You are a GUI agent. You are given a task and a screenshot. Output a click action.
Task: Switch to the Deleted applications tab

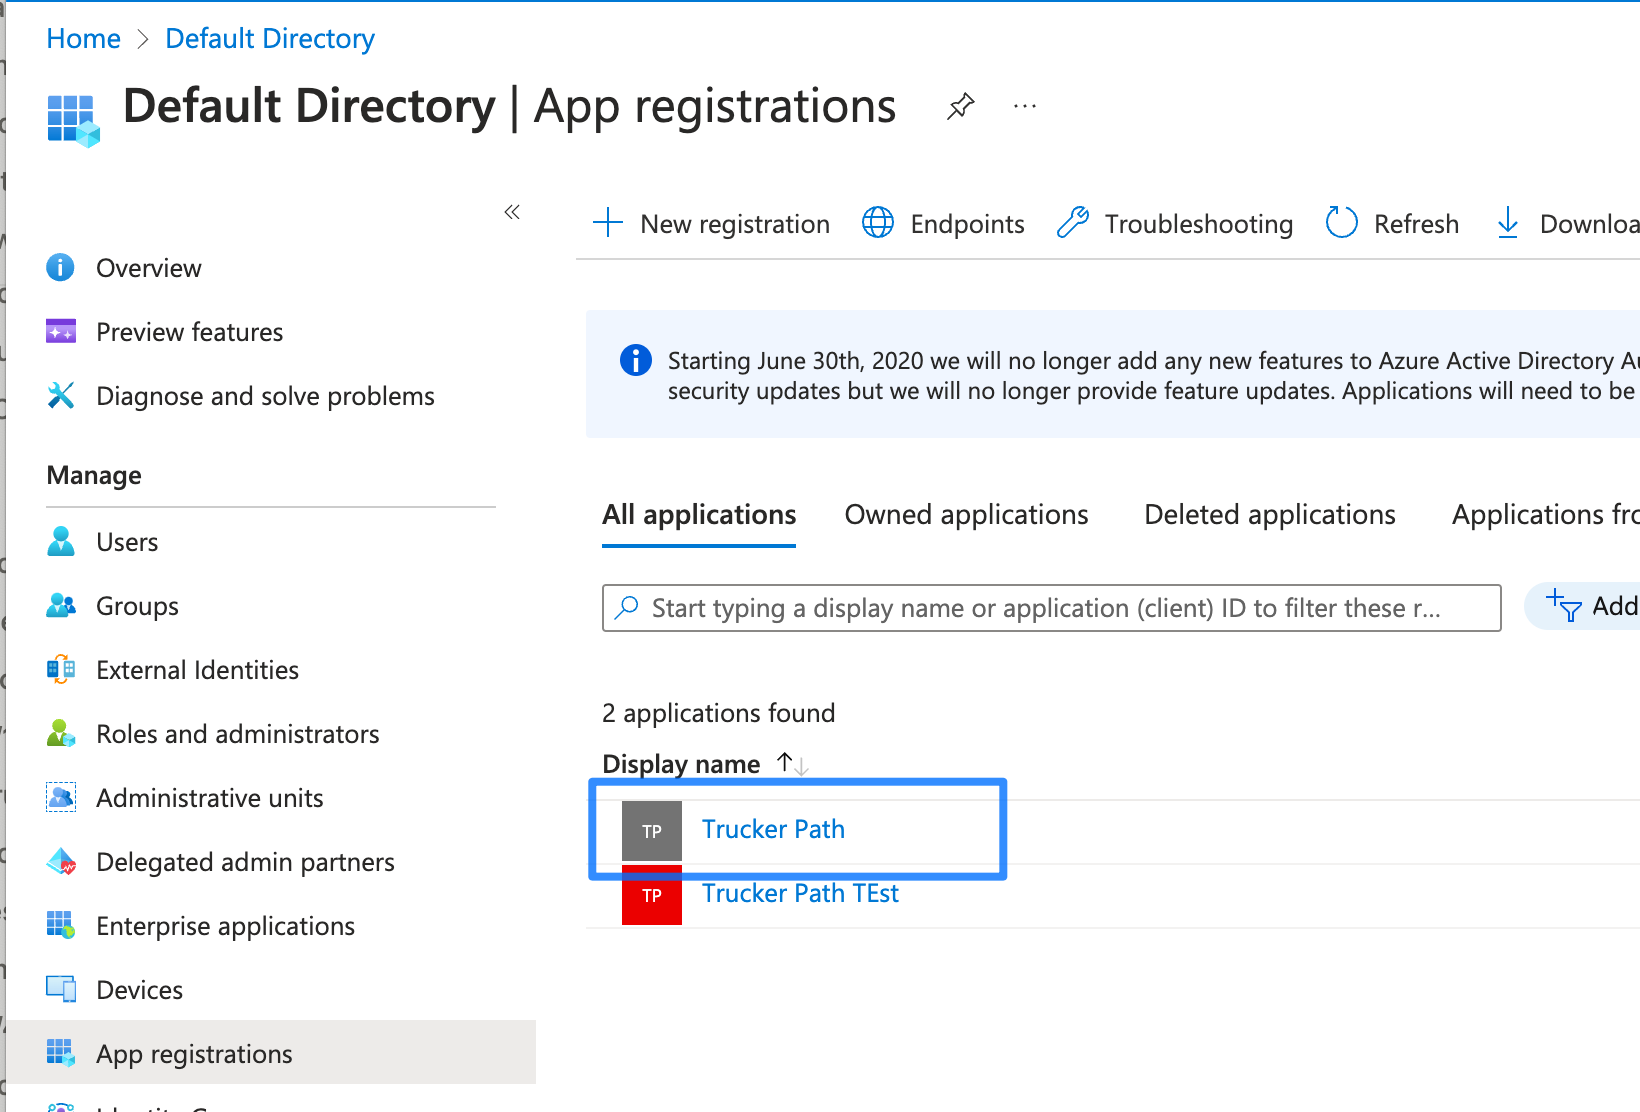1269,515
